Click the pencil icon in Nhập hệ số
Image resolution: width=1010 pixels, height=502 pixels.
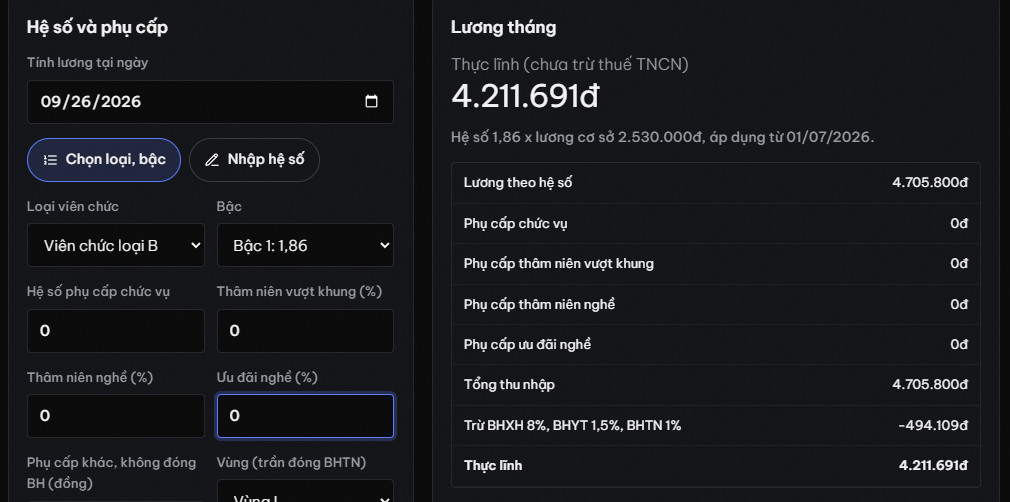coord(212,160)
